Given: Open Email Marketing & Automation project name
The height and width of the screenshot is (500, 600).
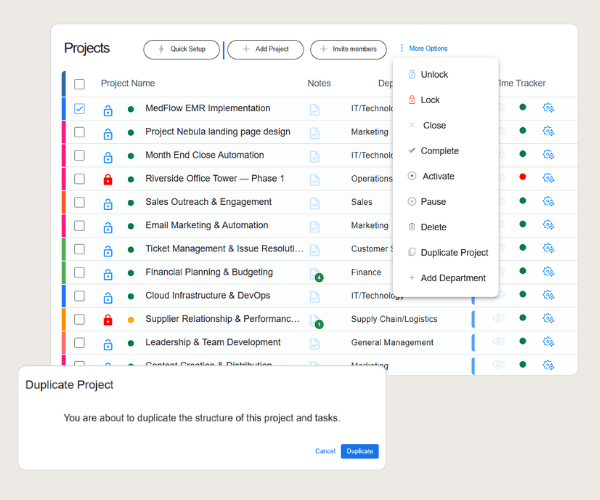Looking at the screenshot, I should [207, 225].
